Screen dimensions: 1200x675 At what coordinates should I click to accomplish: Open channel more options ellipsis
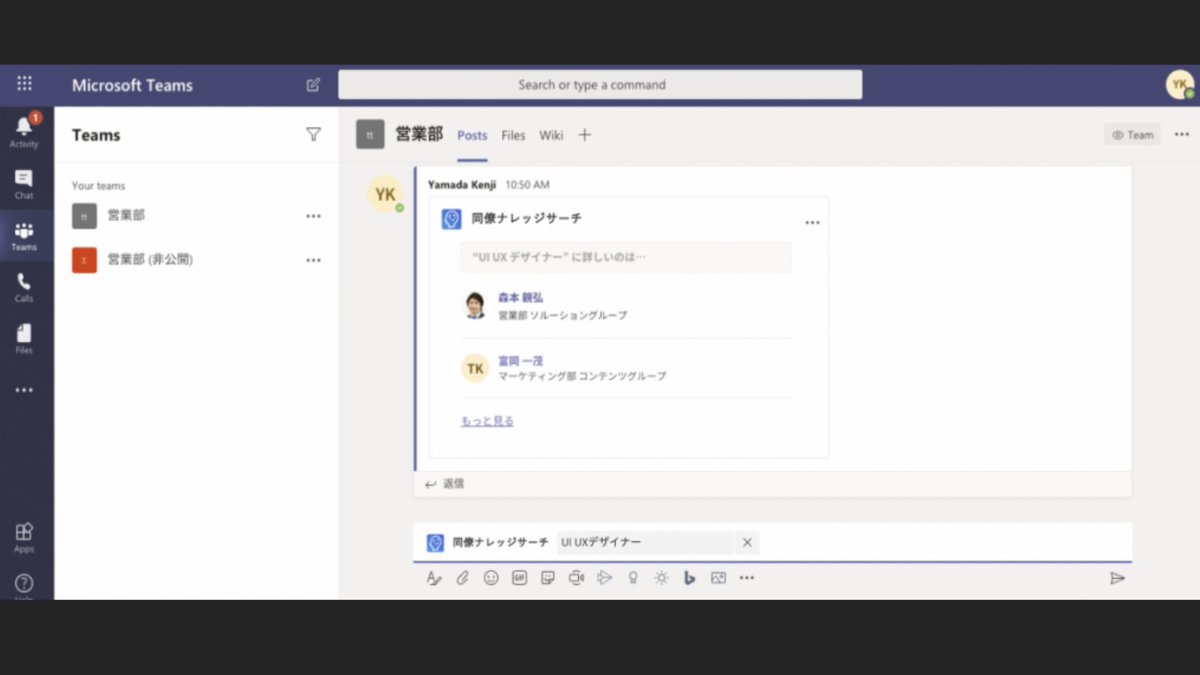[1182, 134]
